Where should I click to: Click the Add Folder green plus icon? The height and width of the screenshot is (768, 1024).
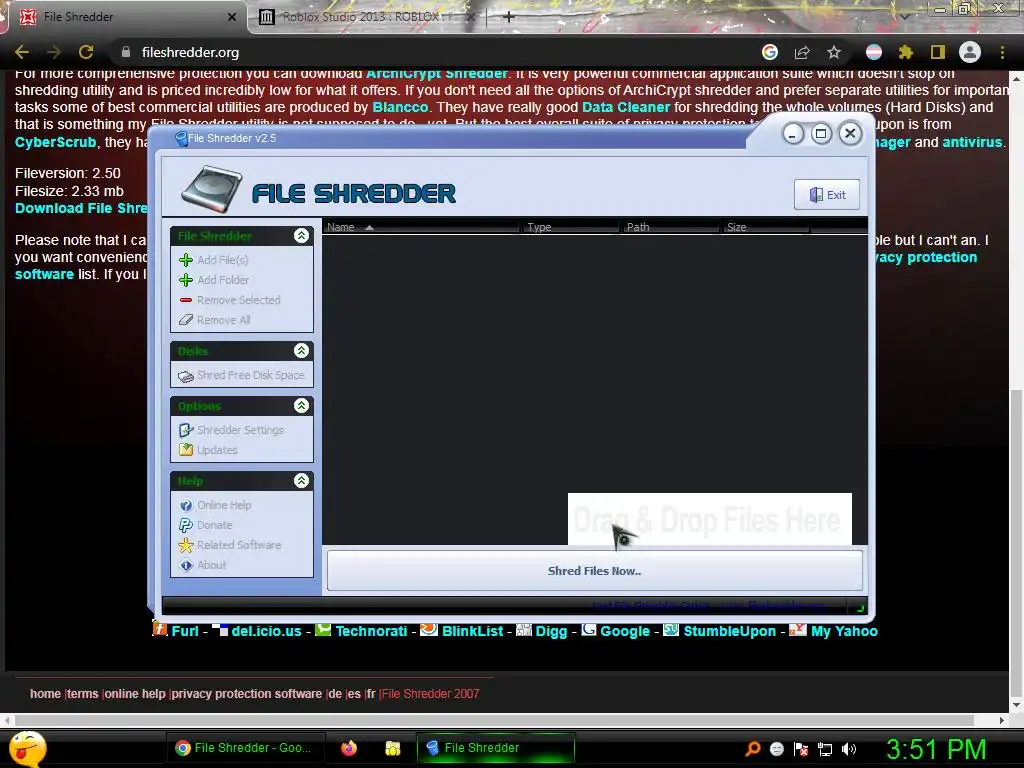[185, 280]
